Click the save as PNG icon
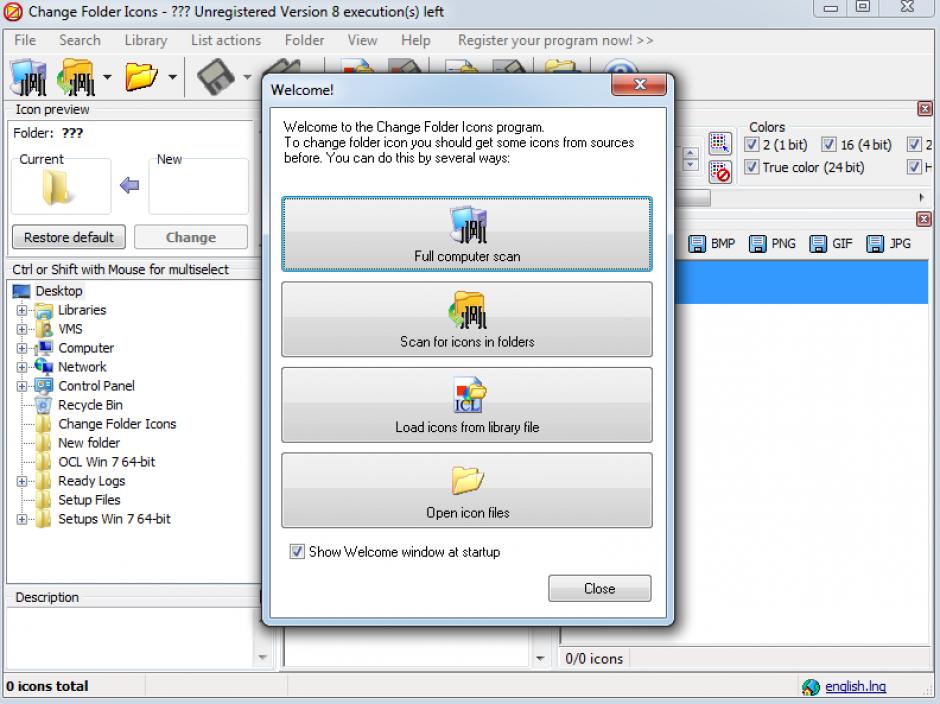This screenshot has height=704, width=940. 757,243
